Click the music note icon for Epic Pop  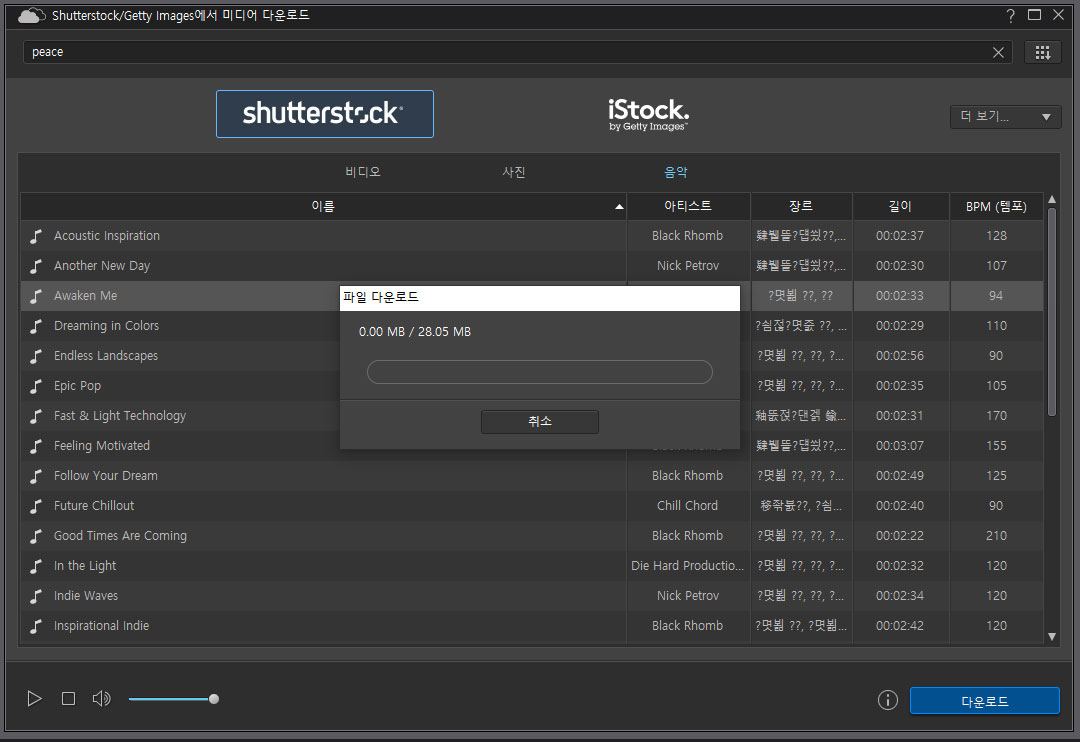tap(37, 386)
